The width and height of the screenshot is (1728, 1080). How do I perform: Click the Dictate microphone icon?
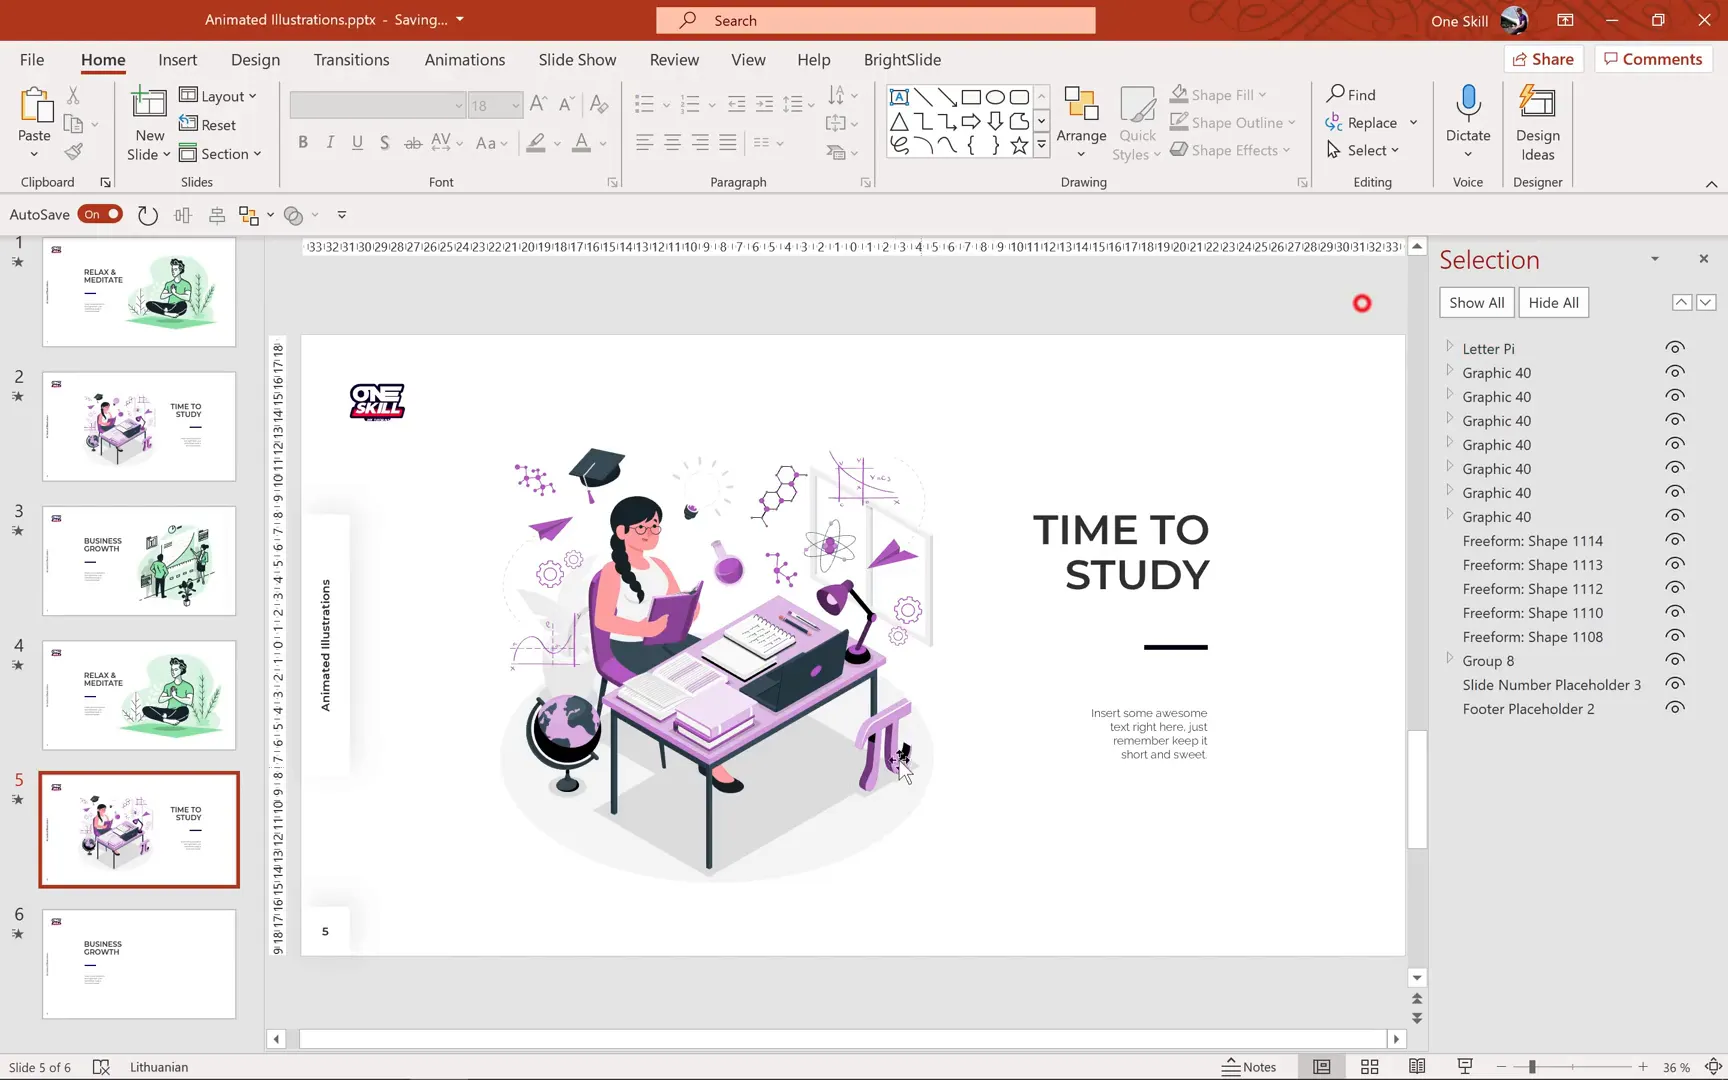click(1467, 103)
